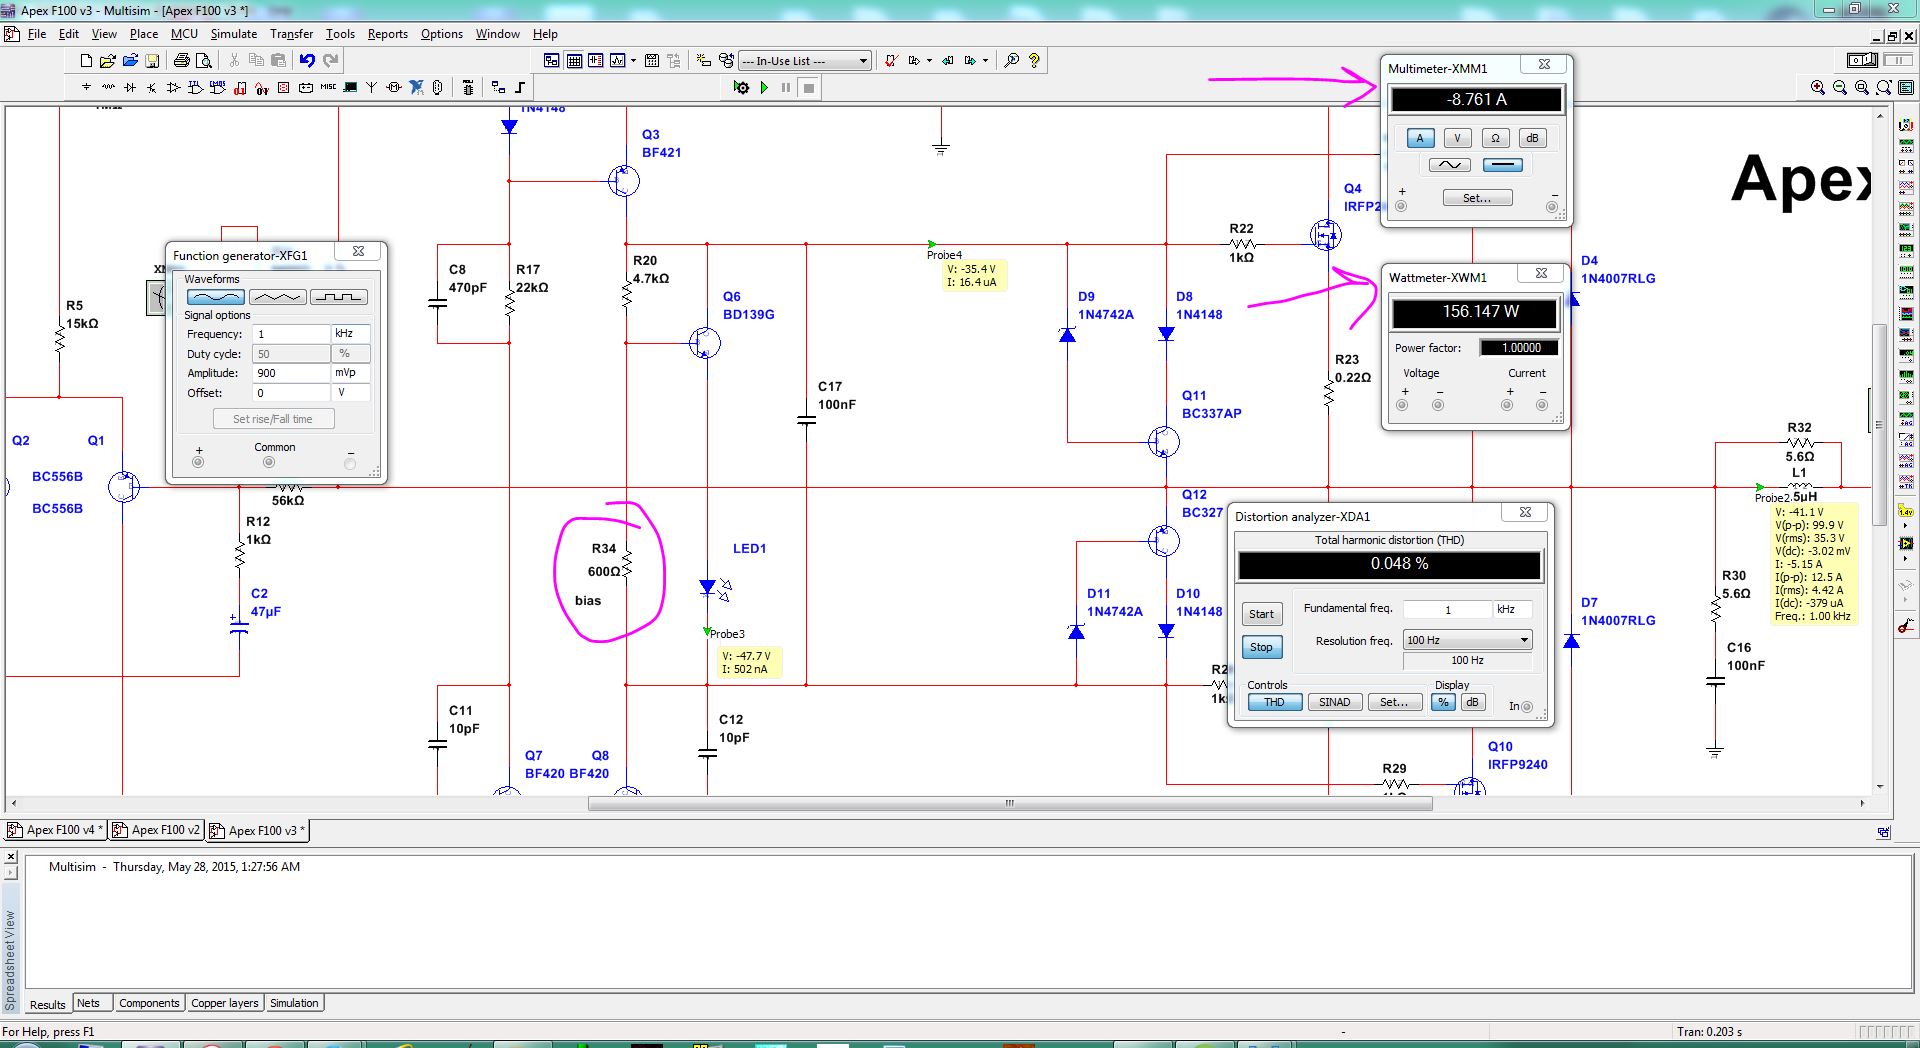This screenshot has height=1048, width=1920.
Task: Select Oscilloscope instrument in right sidebar
Action: point(1906,187)
